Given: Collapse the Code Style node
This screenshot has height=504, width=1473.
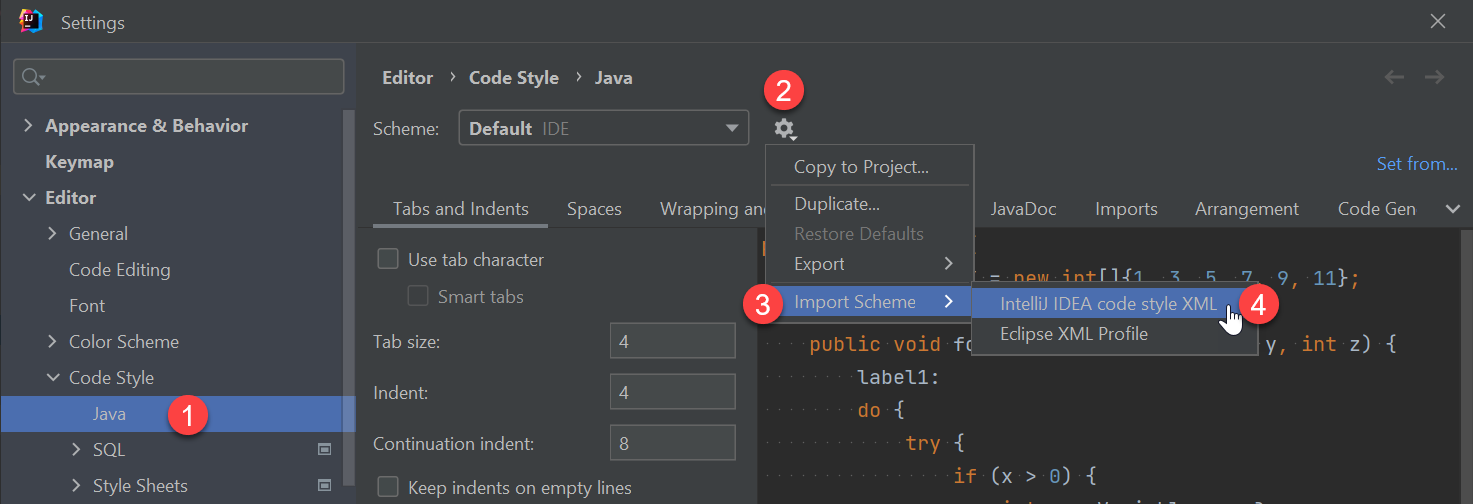Looking at the screenshot, I should pyautogui.click(x=52, y=378).
